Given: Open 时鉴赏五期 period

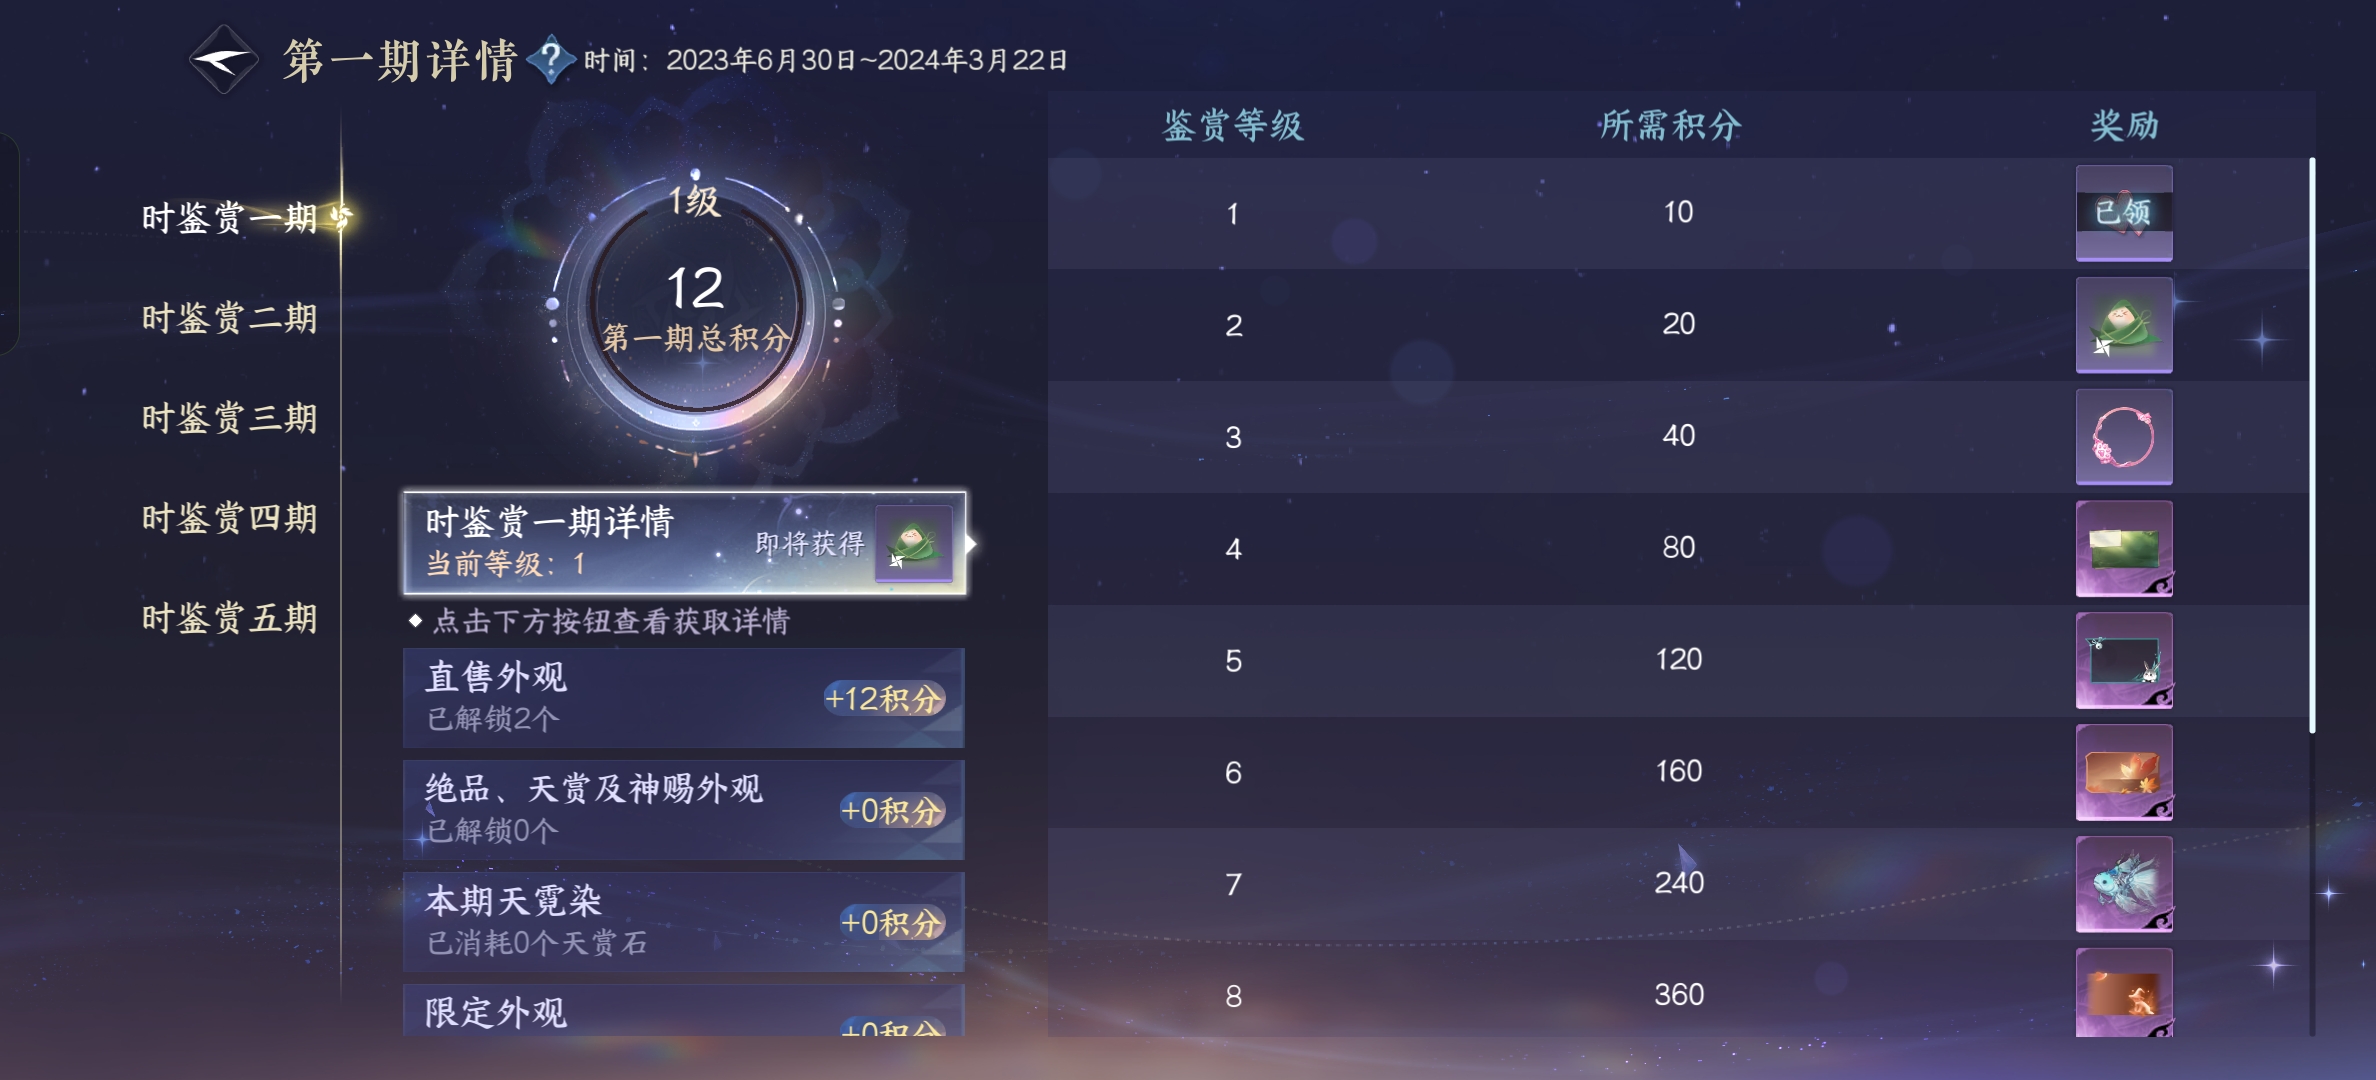Looking at the screenshot, I should click(x=229, y=618).
